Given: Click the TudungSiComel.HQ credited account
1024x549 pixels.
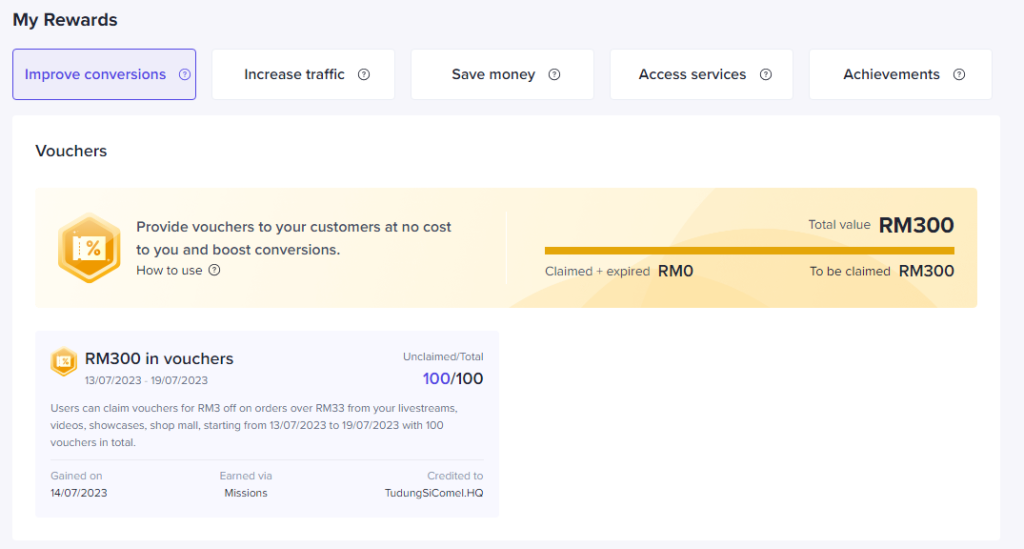Looking at the screenshot, I should [x=434, y=493].
